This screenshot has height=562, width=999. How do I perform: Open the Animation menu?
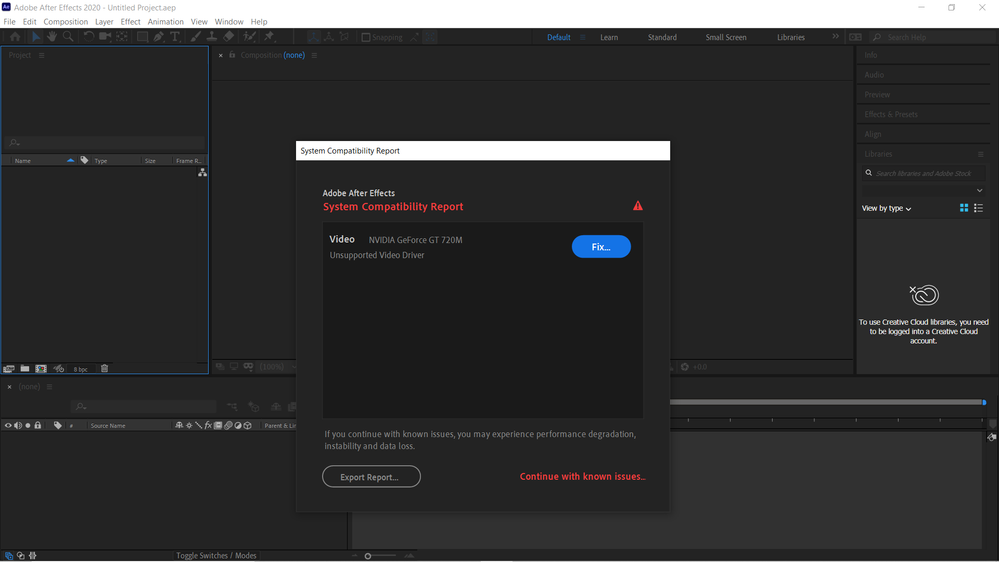(x=166, y=22)
